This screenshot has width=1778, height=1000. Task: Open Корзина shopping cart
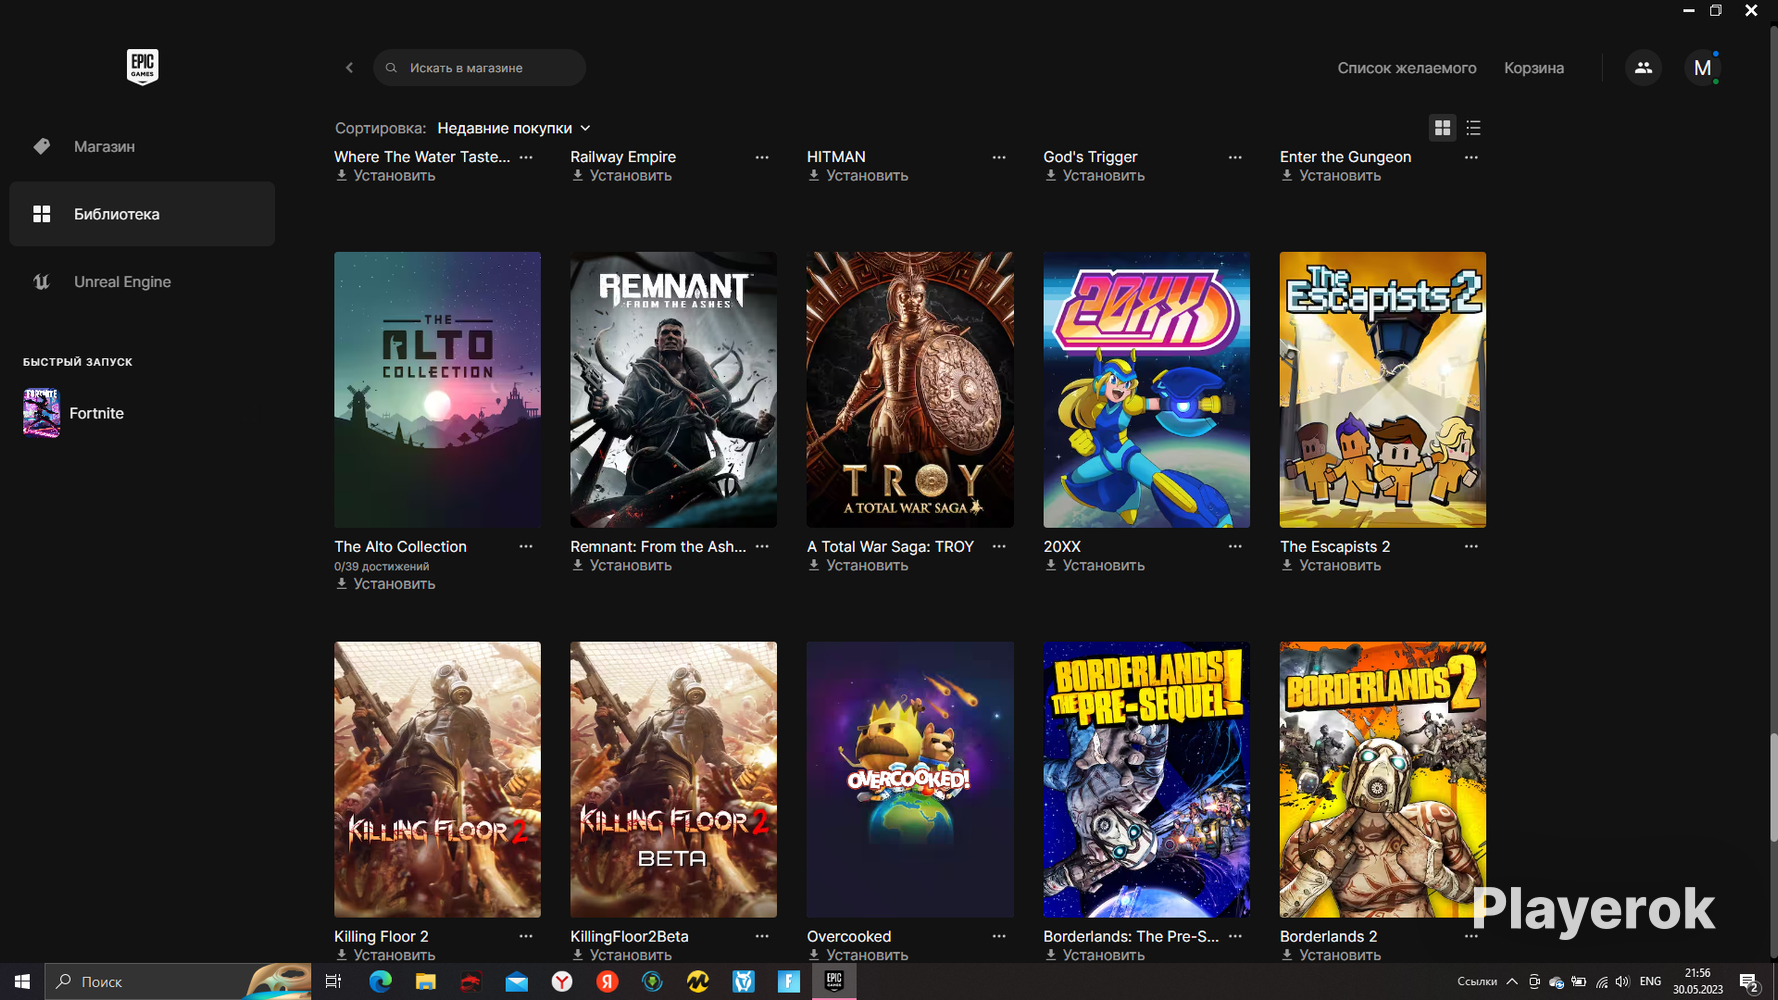pos(1534,68)
